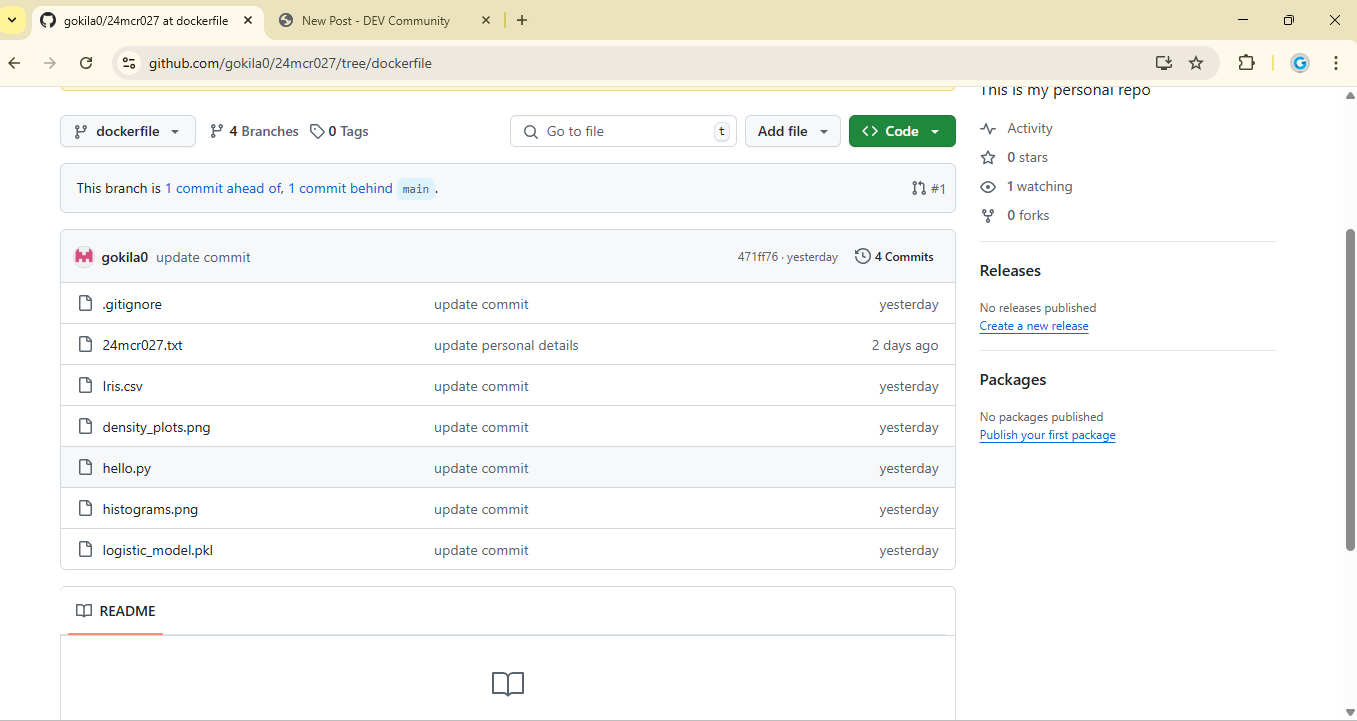1357x721 pixels.
Task: Close the gokila0/24mcr027 browser tab
Action: [x=248, y=20]
